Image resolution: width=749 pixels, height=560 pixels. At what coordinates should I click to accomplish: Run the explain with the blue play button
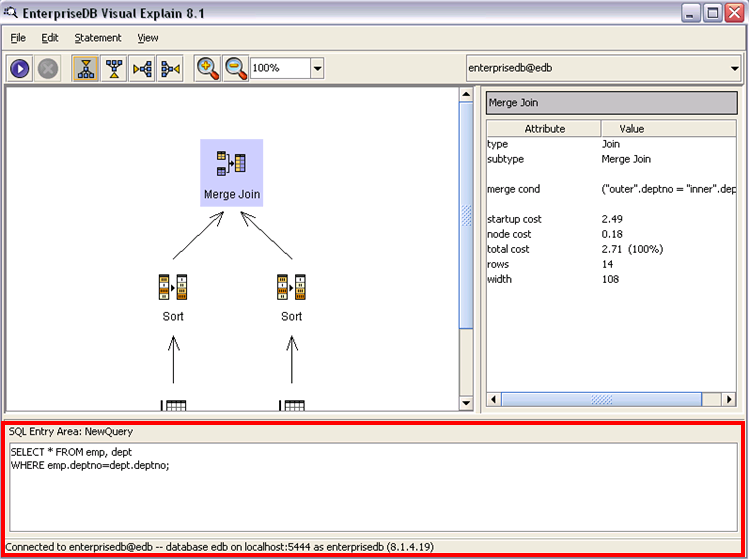click(20, 69)
